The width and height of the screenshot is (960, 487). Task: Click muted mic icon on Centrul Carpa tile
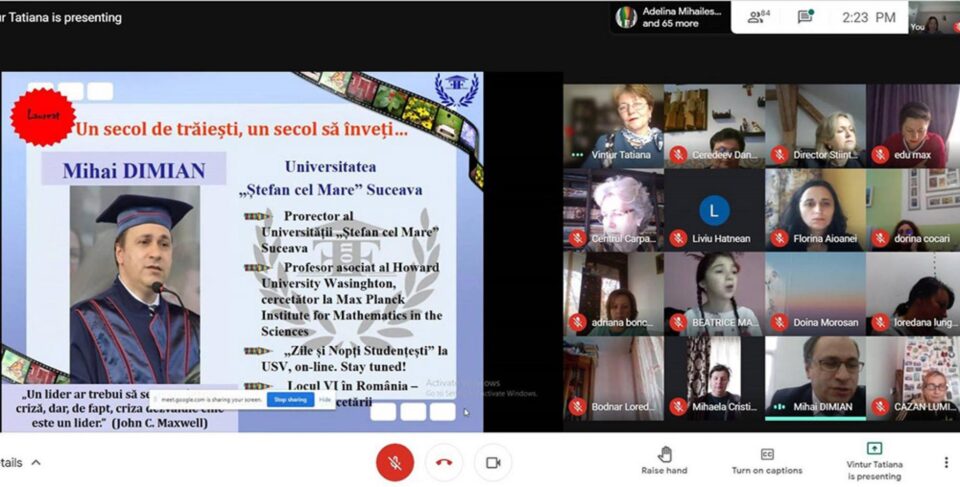click(577, 238)
